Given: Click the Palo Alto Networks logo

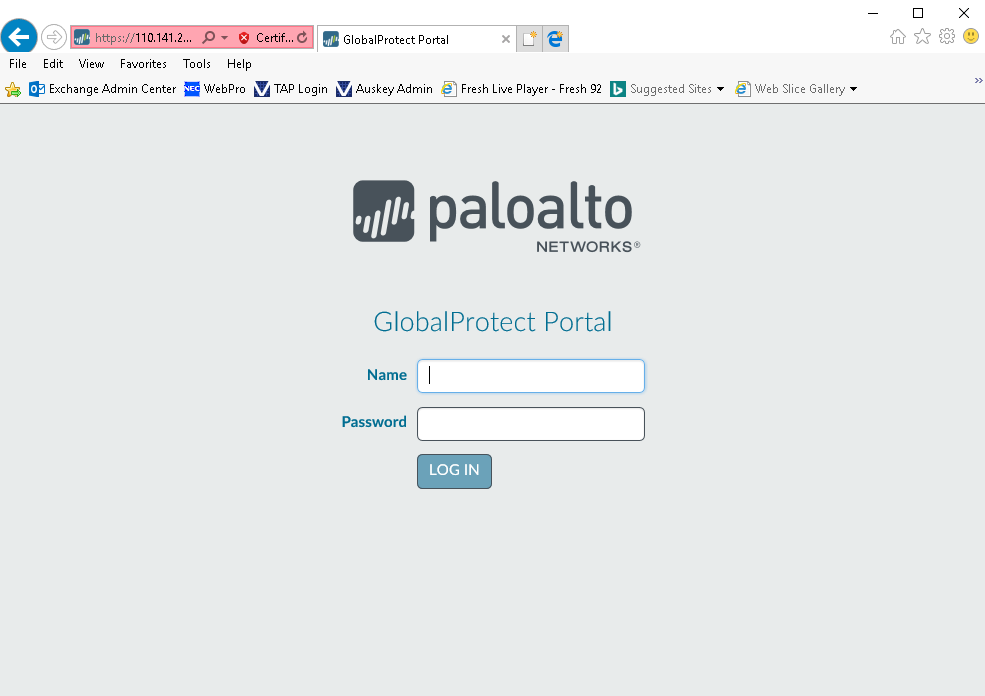Looking at the screenshot, I should 496,217.
